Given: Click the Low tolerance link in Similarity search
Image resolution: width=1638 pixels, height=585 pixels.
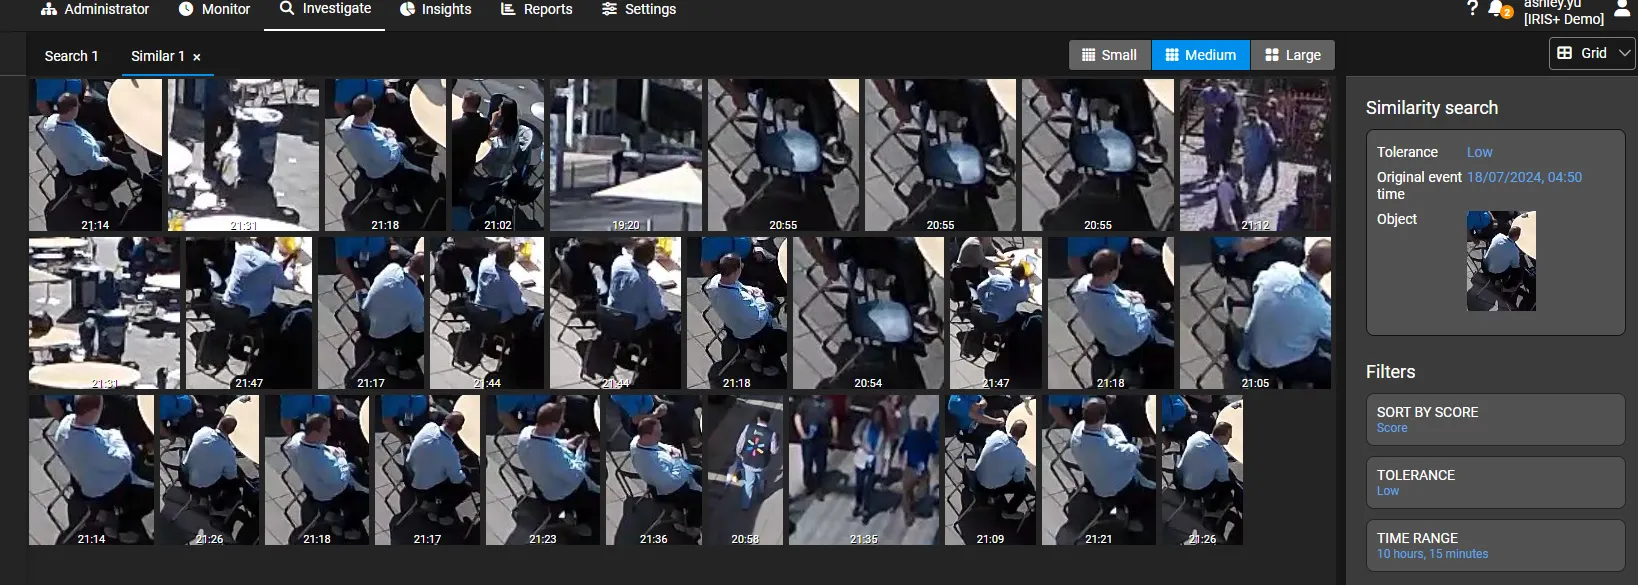Looking at the screenshot, I should pyautogui.click(x=1479, y=152).
